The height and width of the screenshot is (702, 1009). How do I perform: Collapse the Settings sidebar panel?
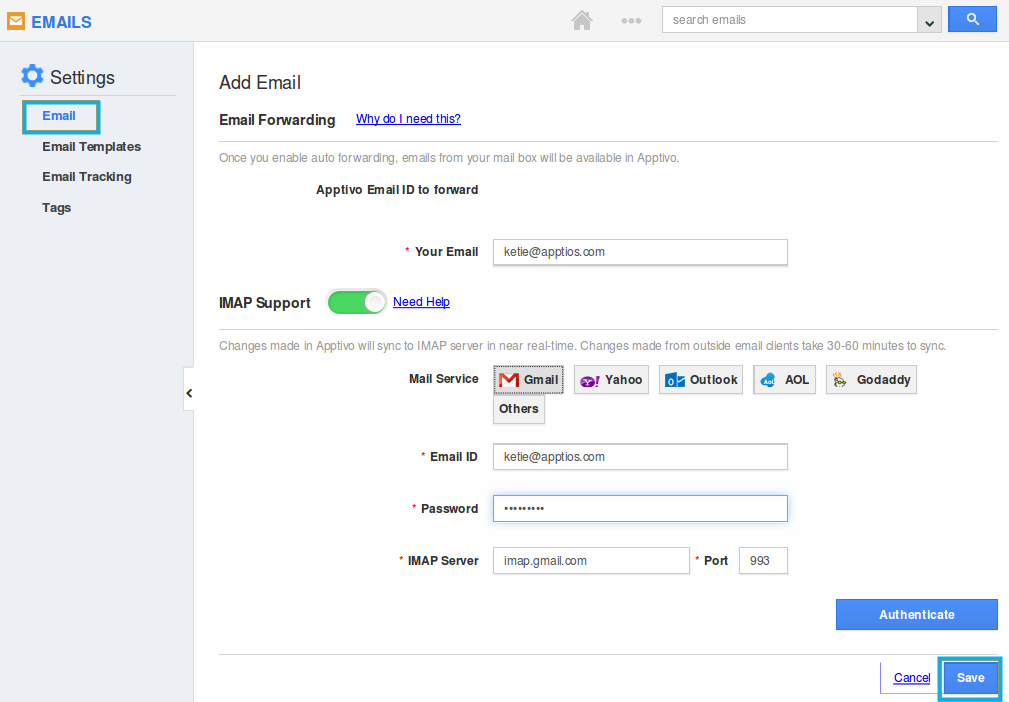[x=189, y=391]
